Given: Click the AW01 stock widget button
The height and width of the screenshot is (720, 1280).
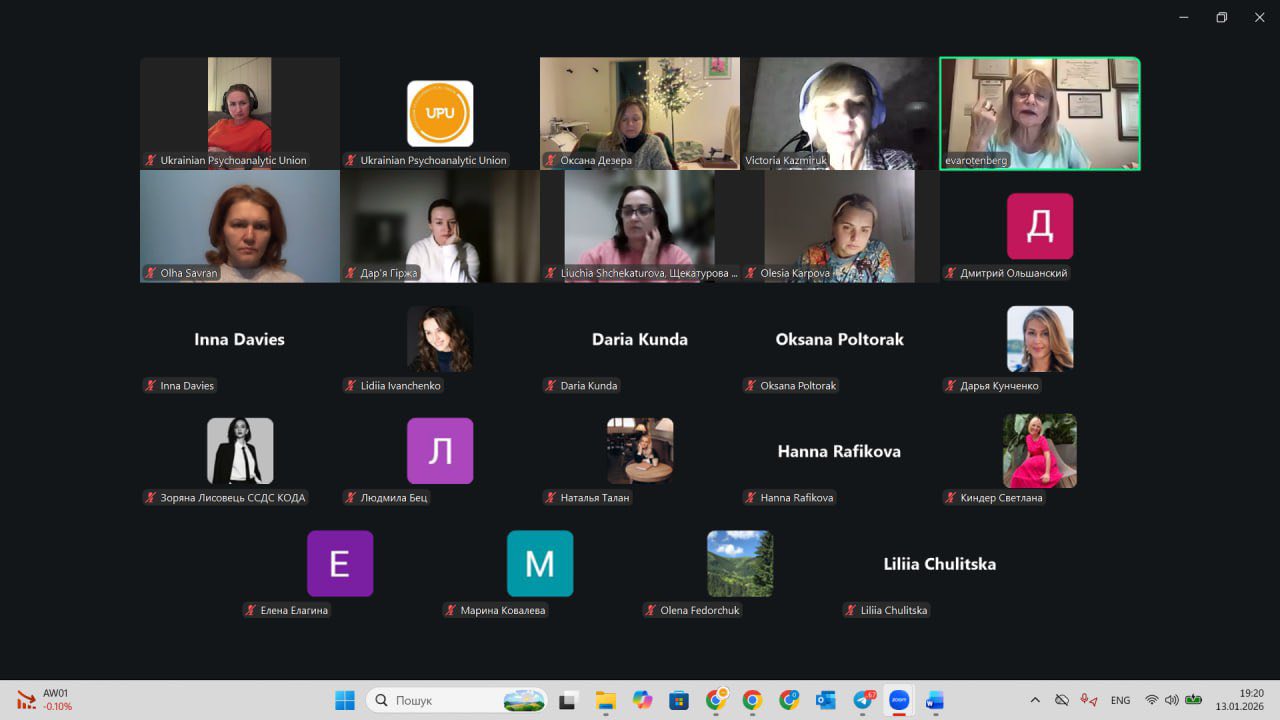Looking at the screenshot, I should click(x=45, y=700).
